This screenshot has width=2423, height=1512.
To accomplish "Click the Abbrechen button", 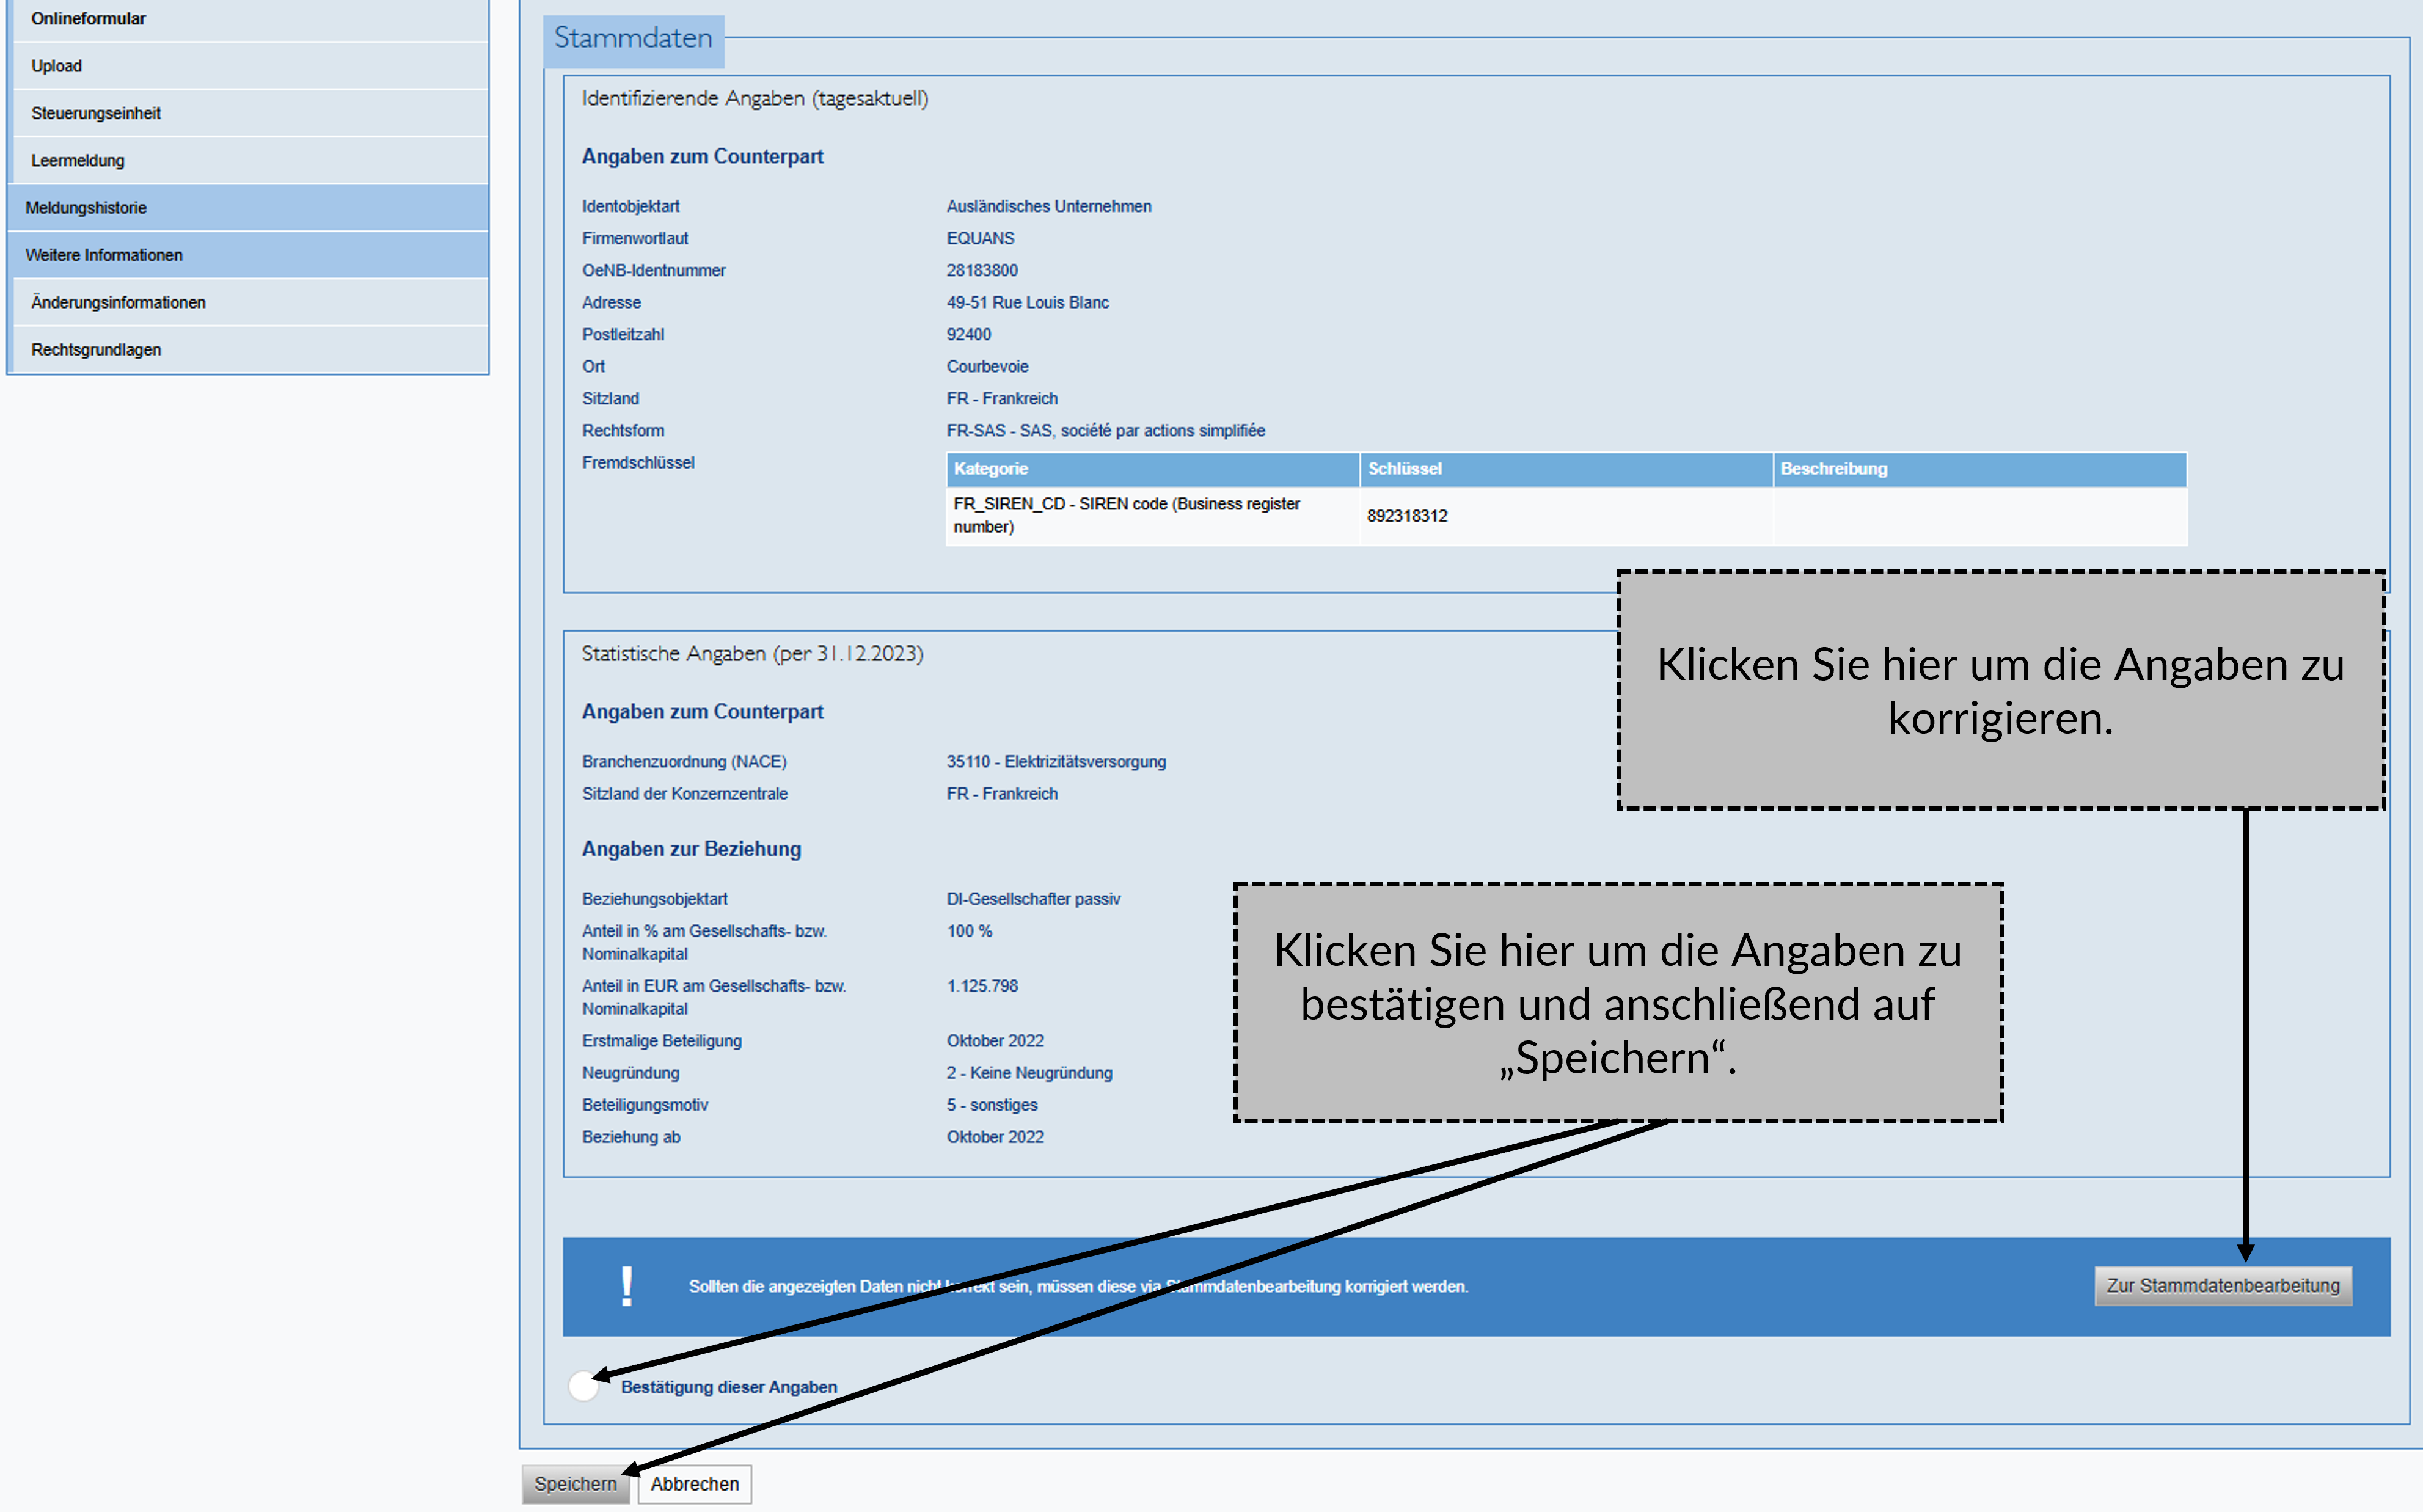I will click(x=694, y=1484).
